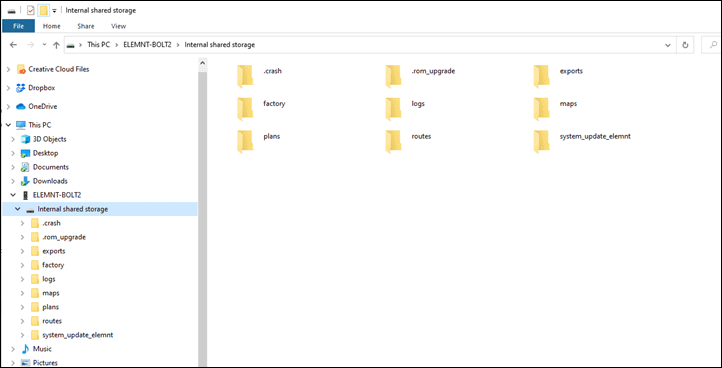Open the recent locations dropdown arrow
722x368 pixels.
click(x=44, y=45)
